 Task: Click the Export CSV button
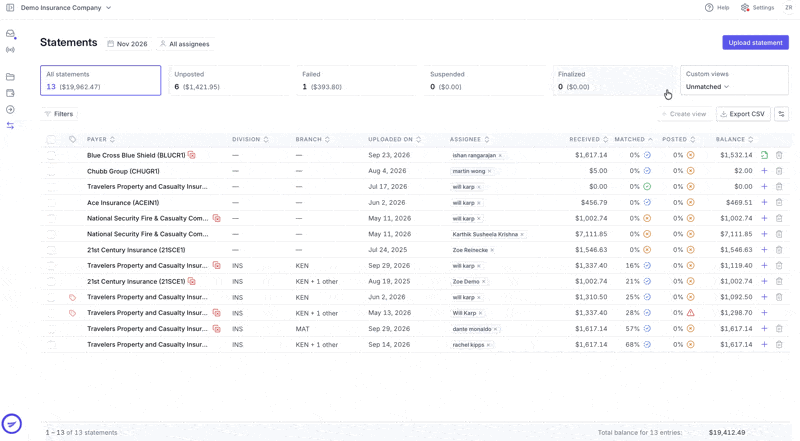click(x=743, y=114)
